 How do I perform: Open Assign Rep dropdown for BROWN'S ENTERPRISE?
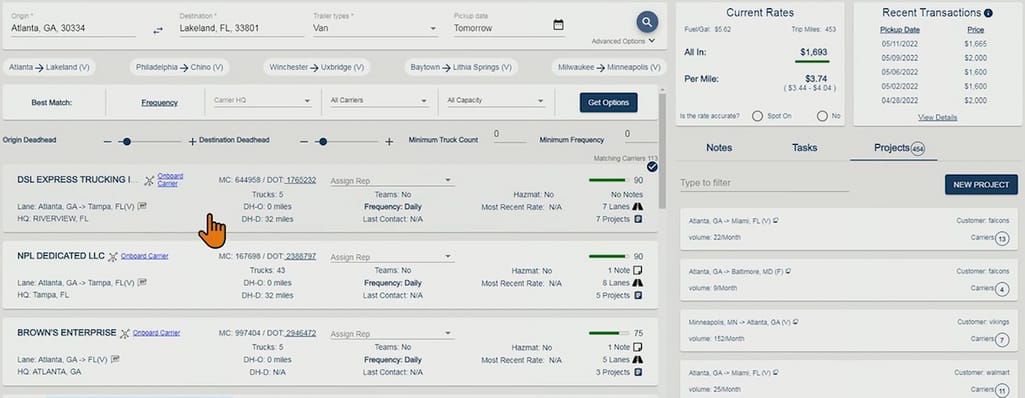(392, 334)
